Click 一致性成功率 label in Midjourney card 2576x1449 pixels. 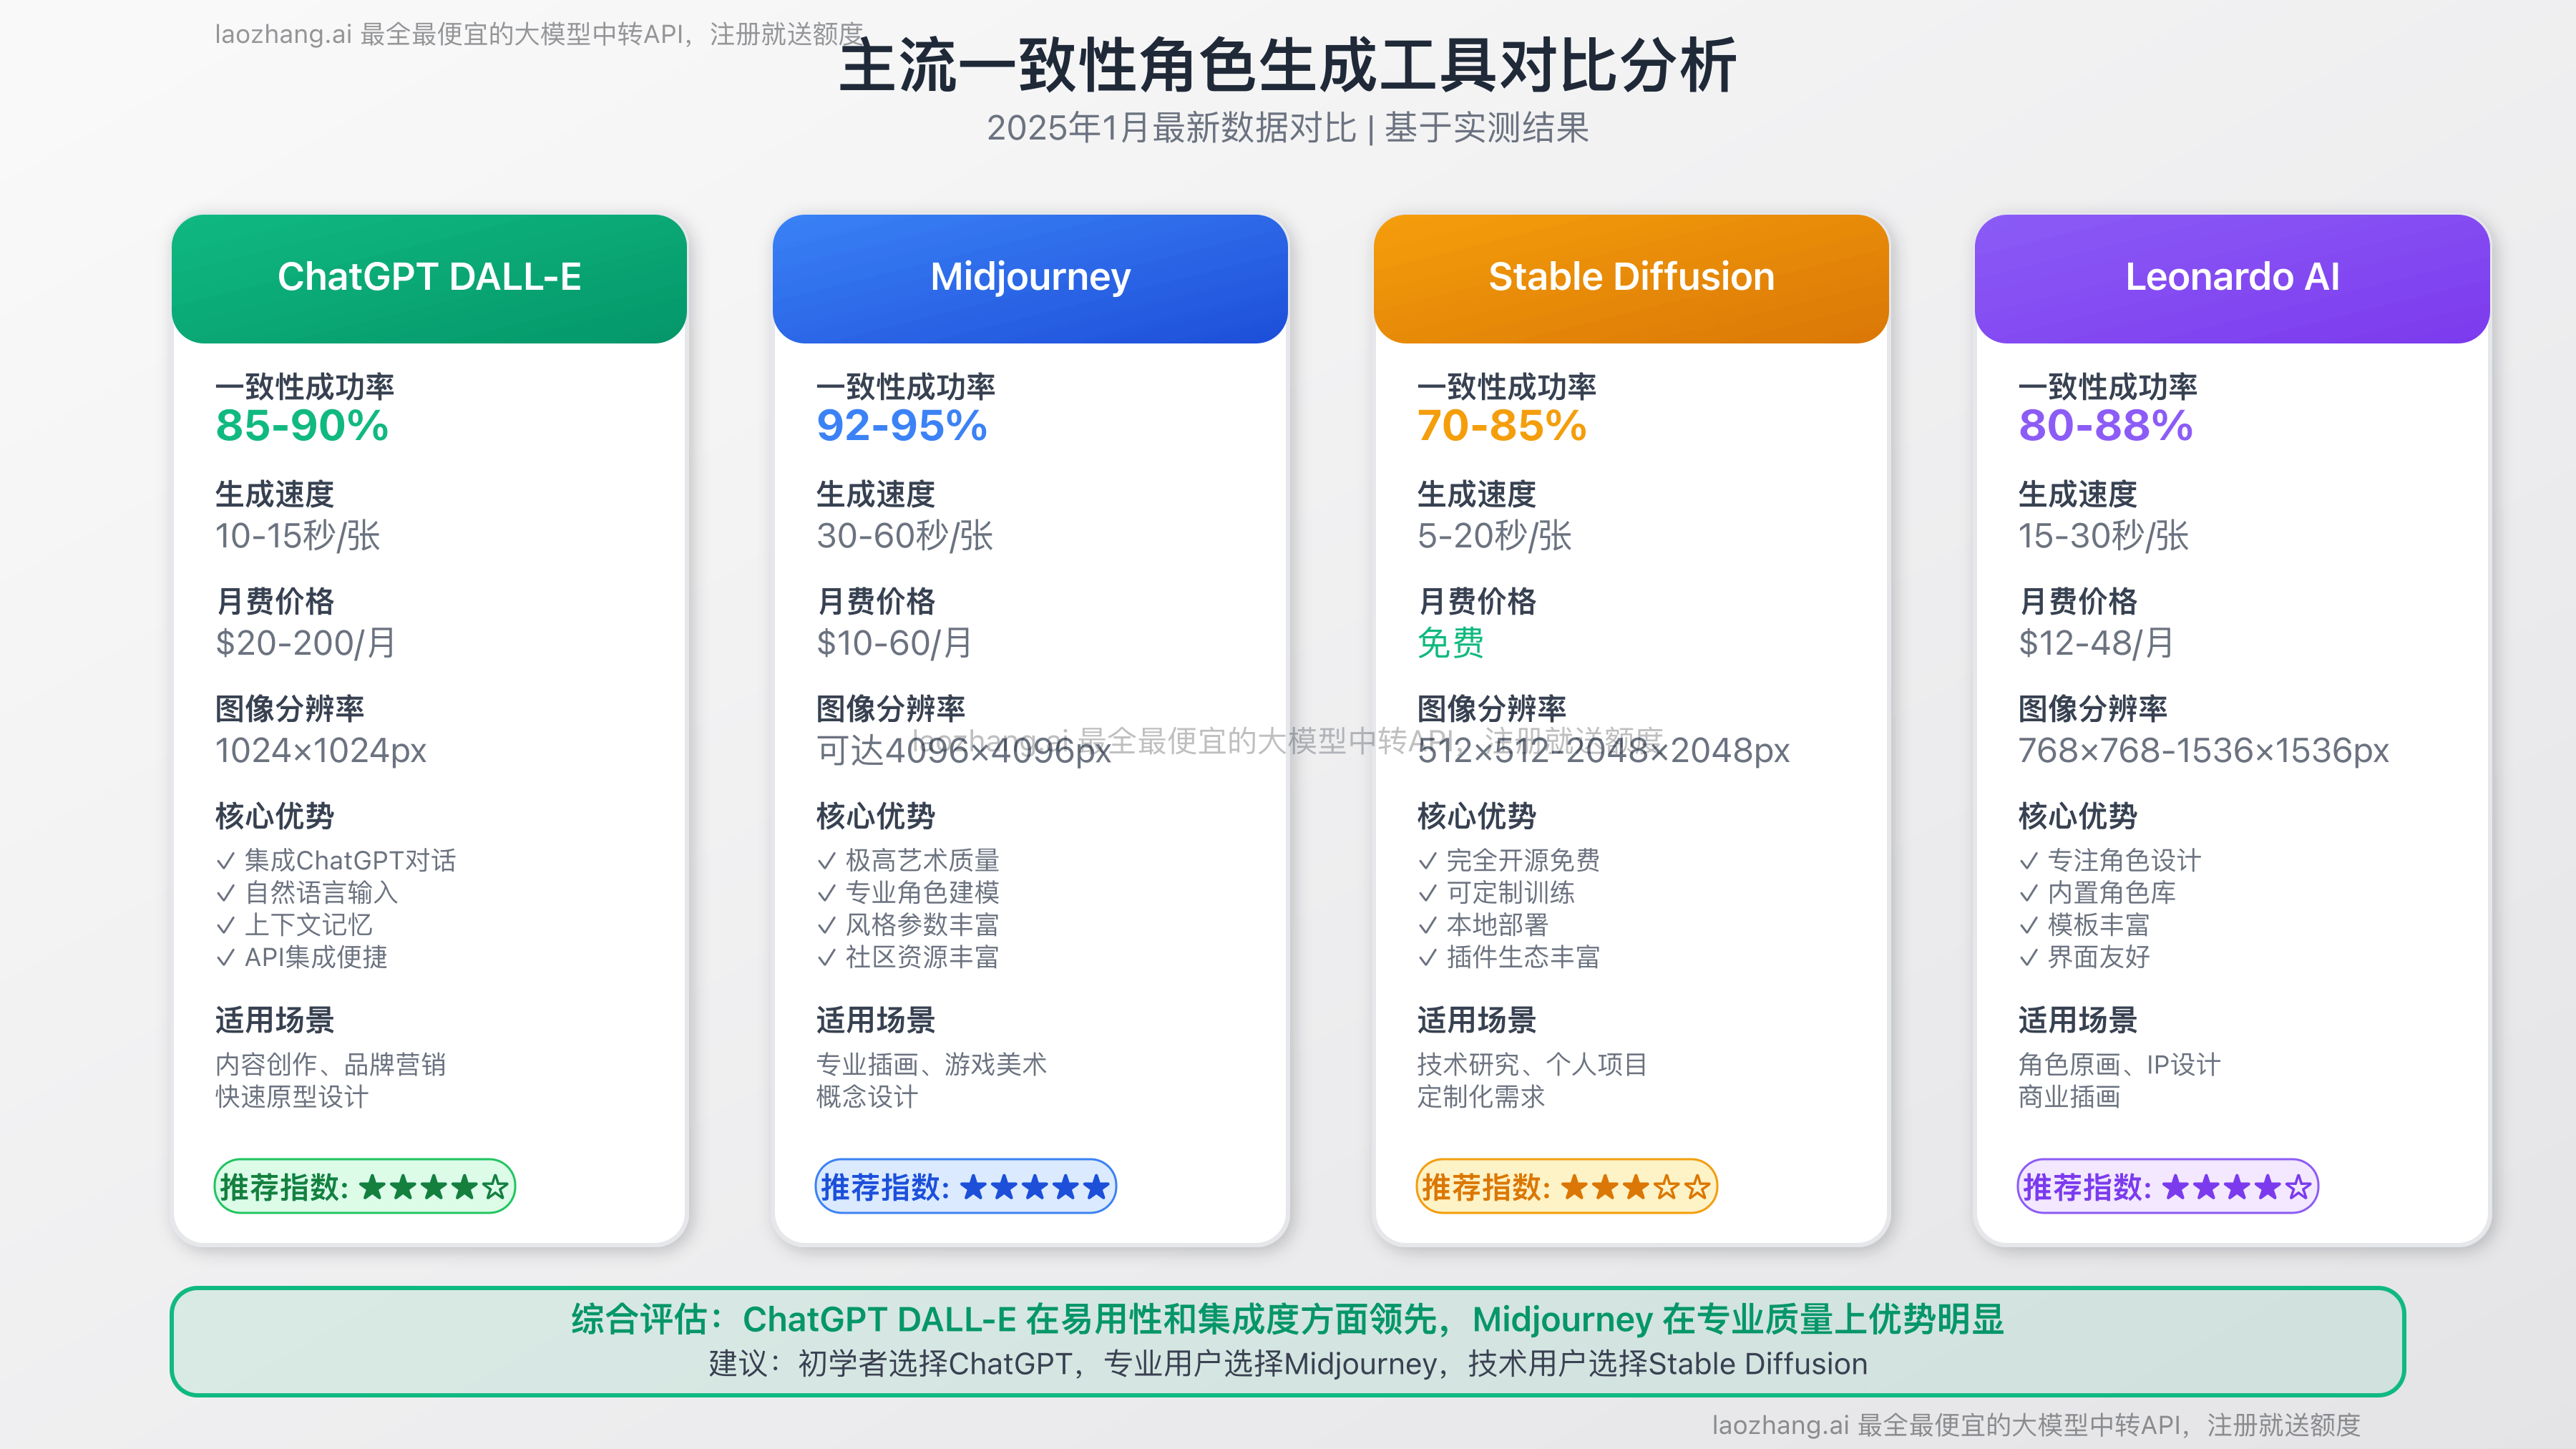pos(906,386)
